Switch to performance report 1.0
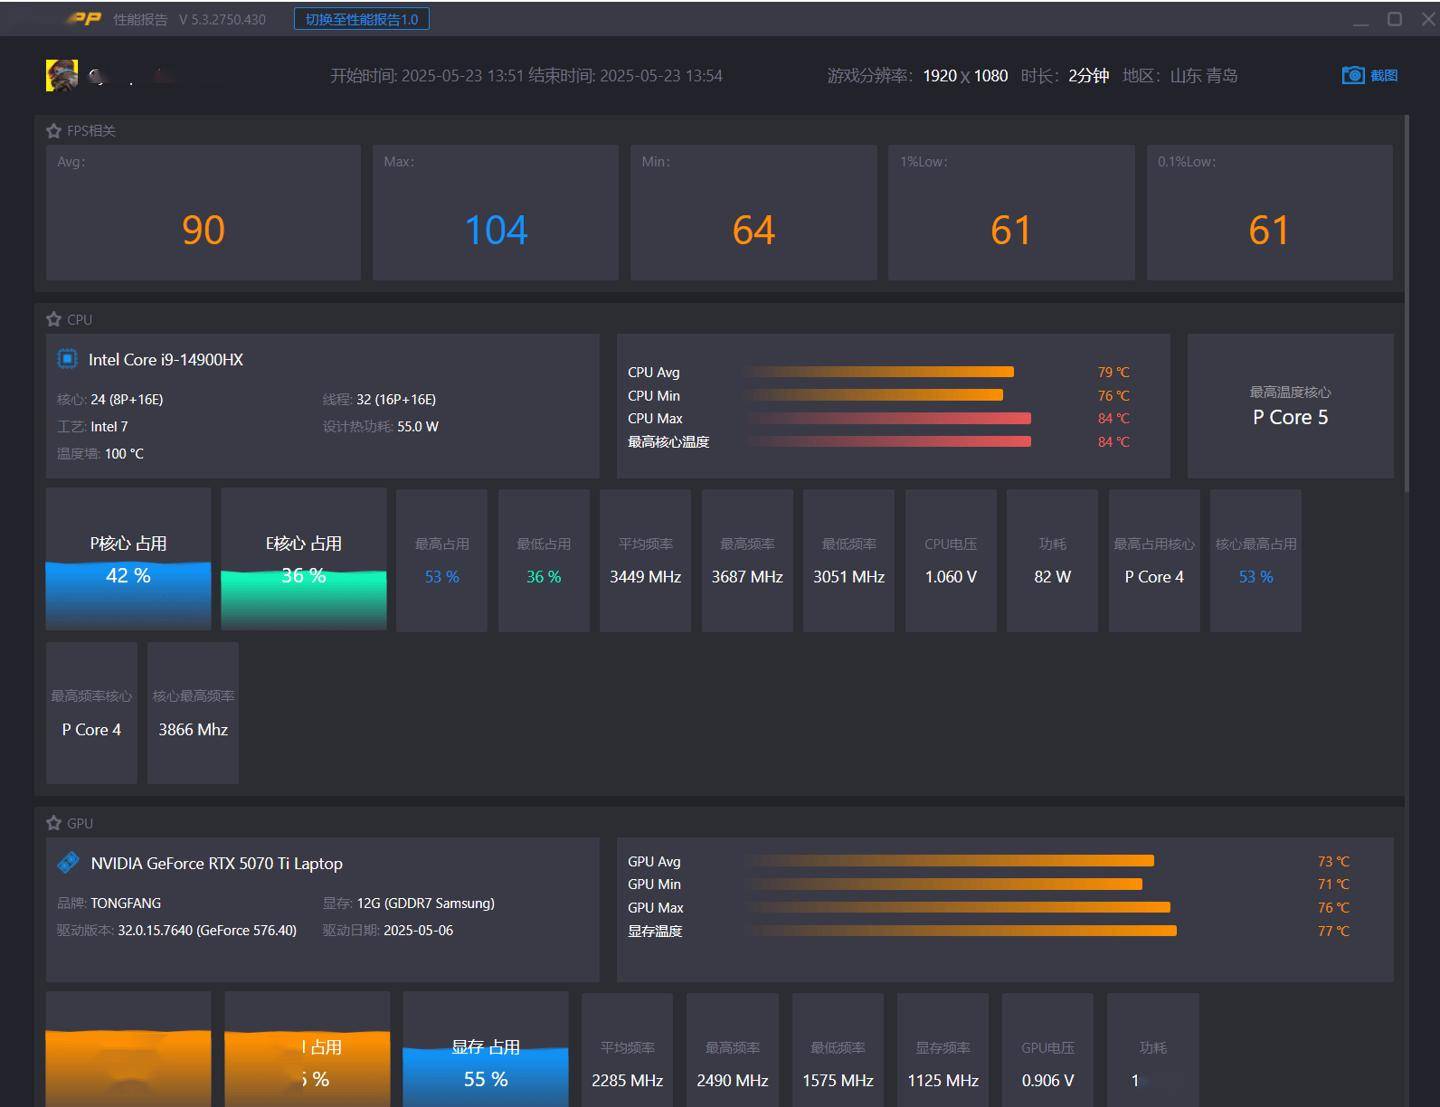Screen dimensions: 1440x1107 (361, 19)
